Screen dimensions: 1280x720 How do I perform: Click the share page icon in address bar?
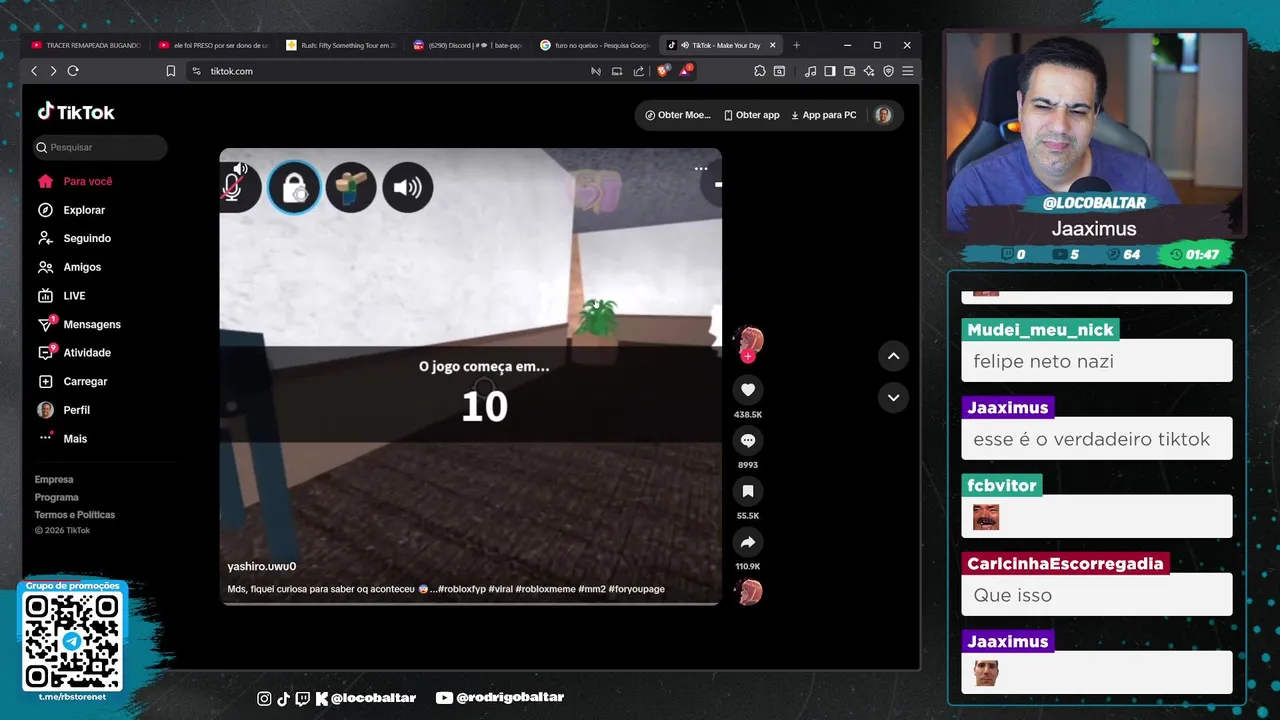[639, 71]
